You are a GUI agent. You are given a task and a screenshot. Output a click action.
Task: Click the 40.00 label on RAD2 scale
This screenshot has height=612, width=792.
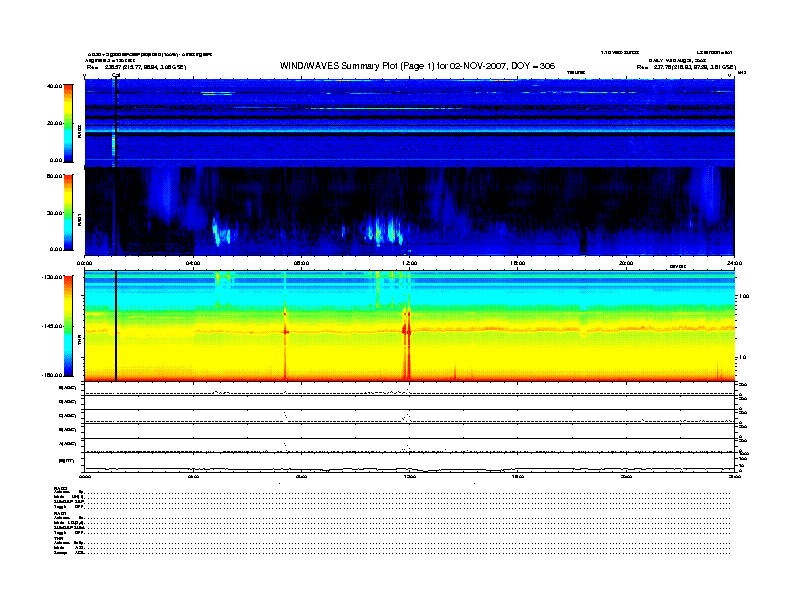tap(54, 86)
